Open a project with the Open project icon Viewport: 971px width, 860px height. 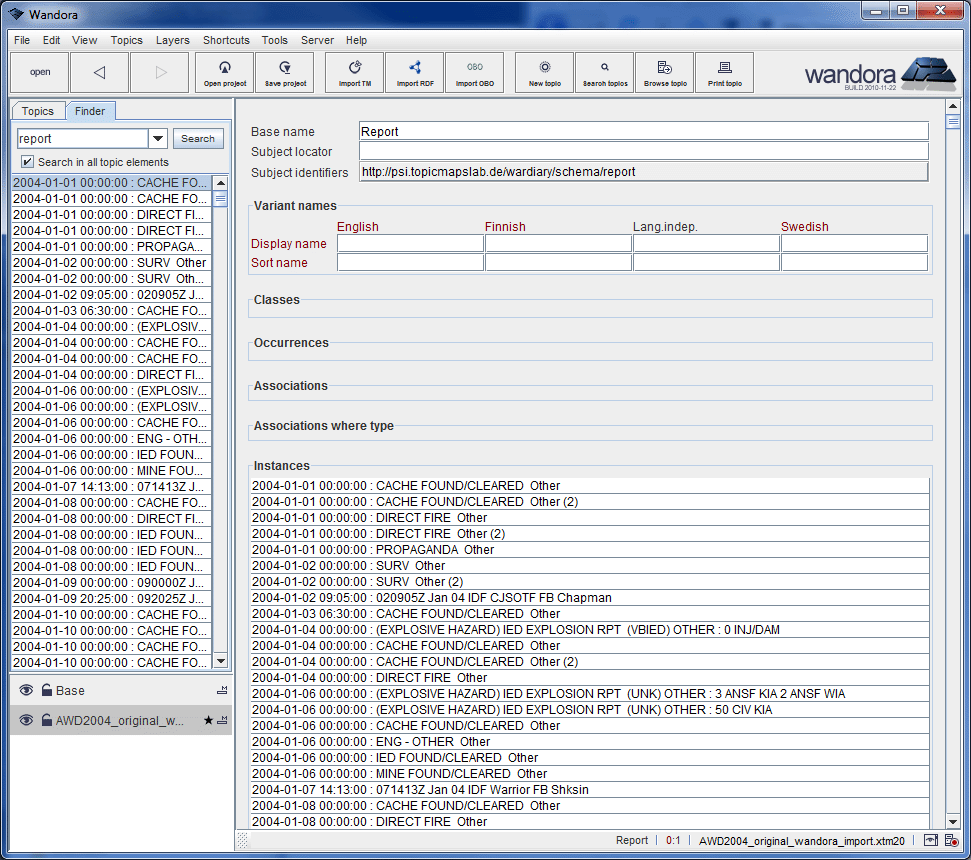tap(224, 72)
